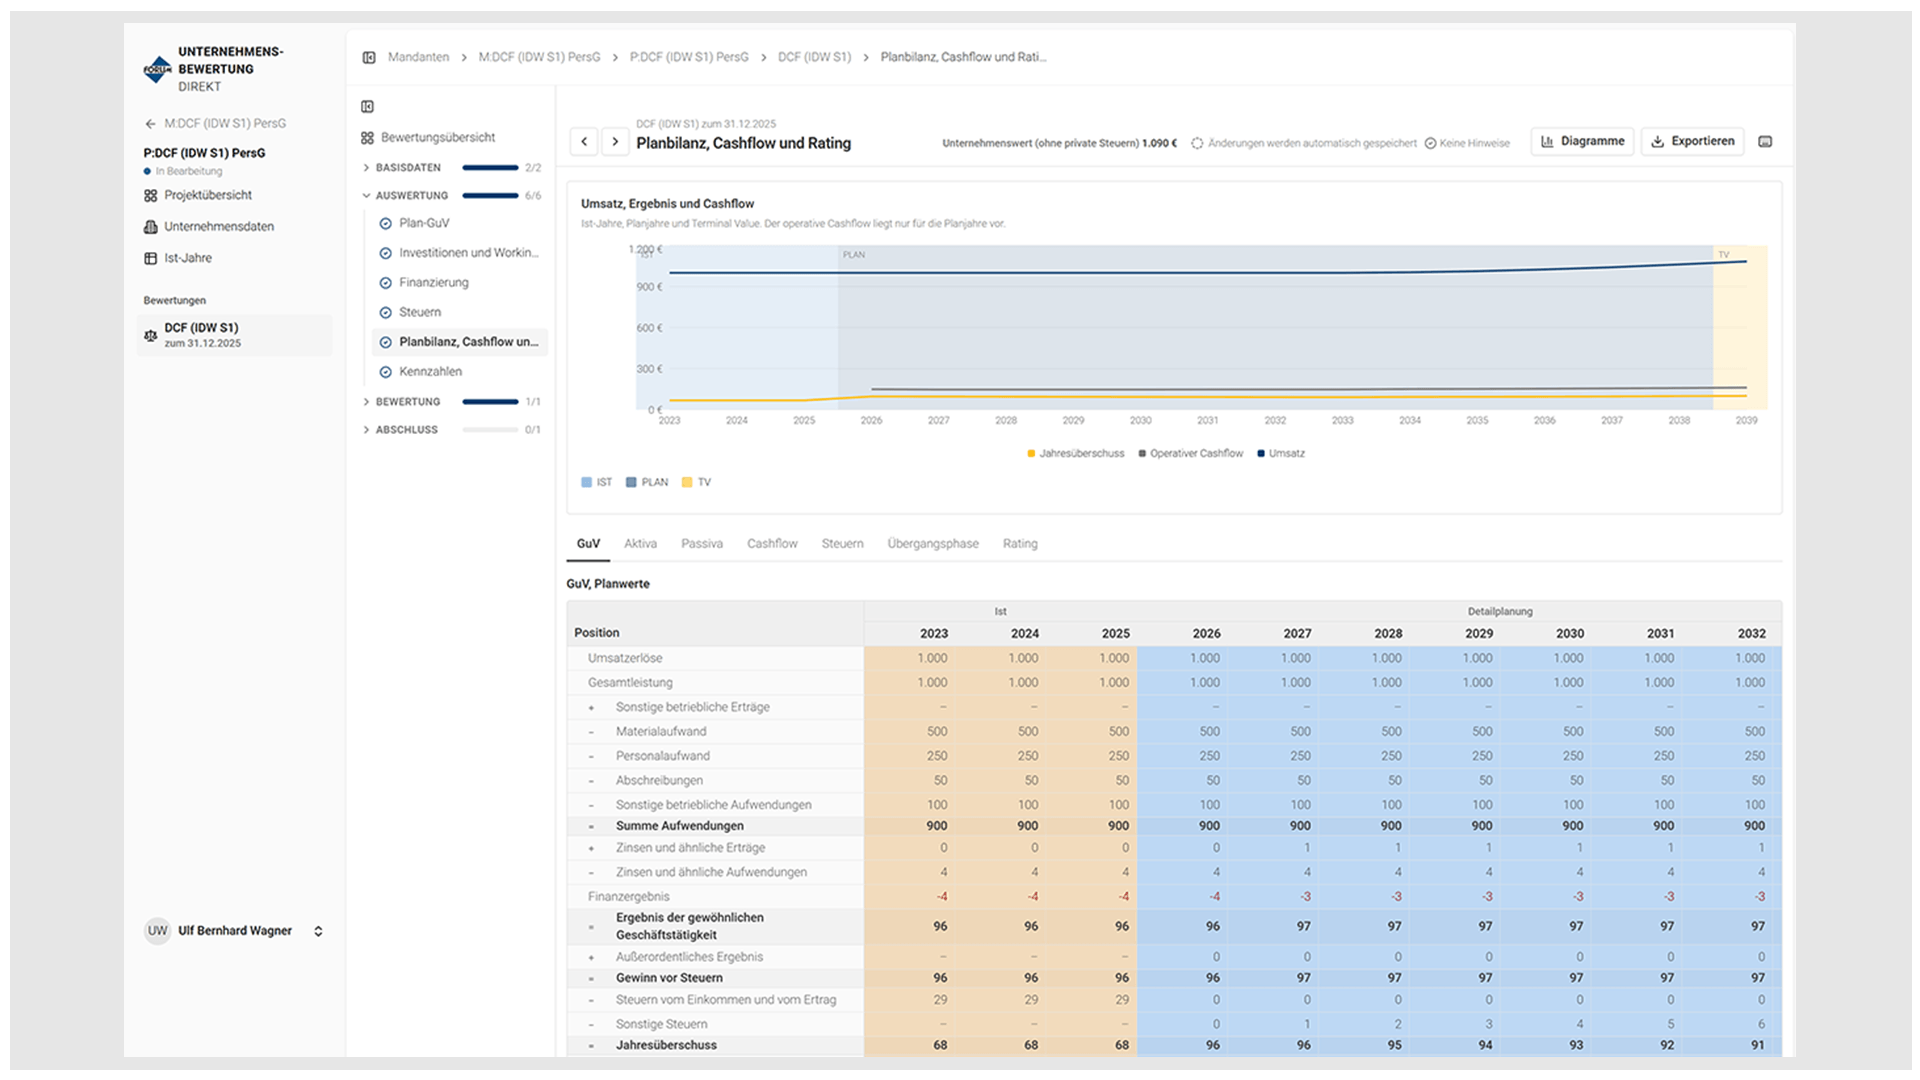Click check icon next to Kennzahlen
Viewport: 1920px width, 1080px height.
385,372
